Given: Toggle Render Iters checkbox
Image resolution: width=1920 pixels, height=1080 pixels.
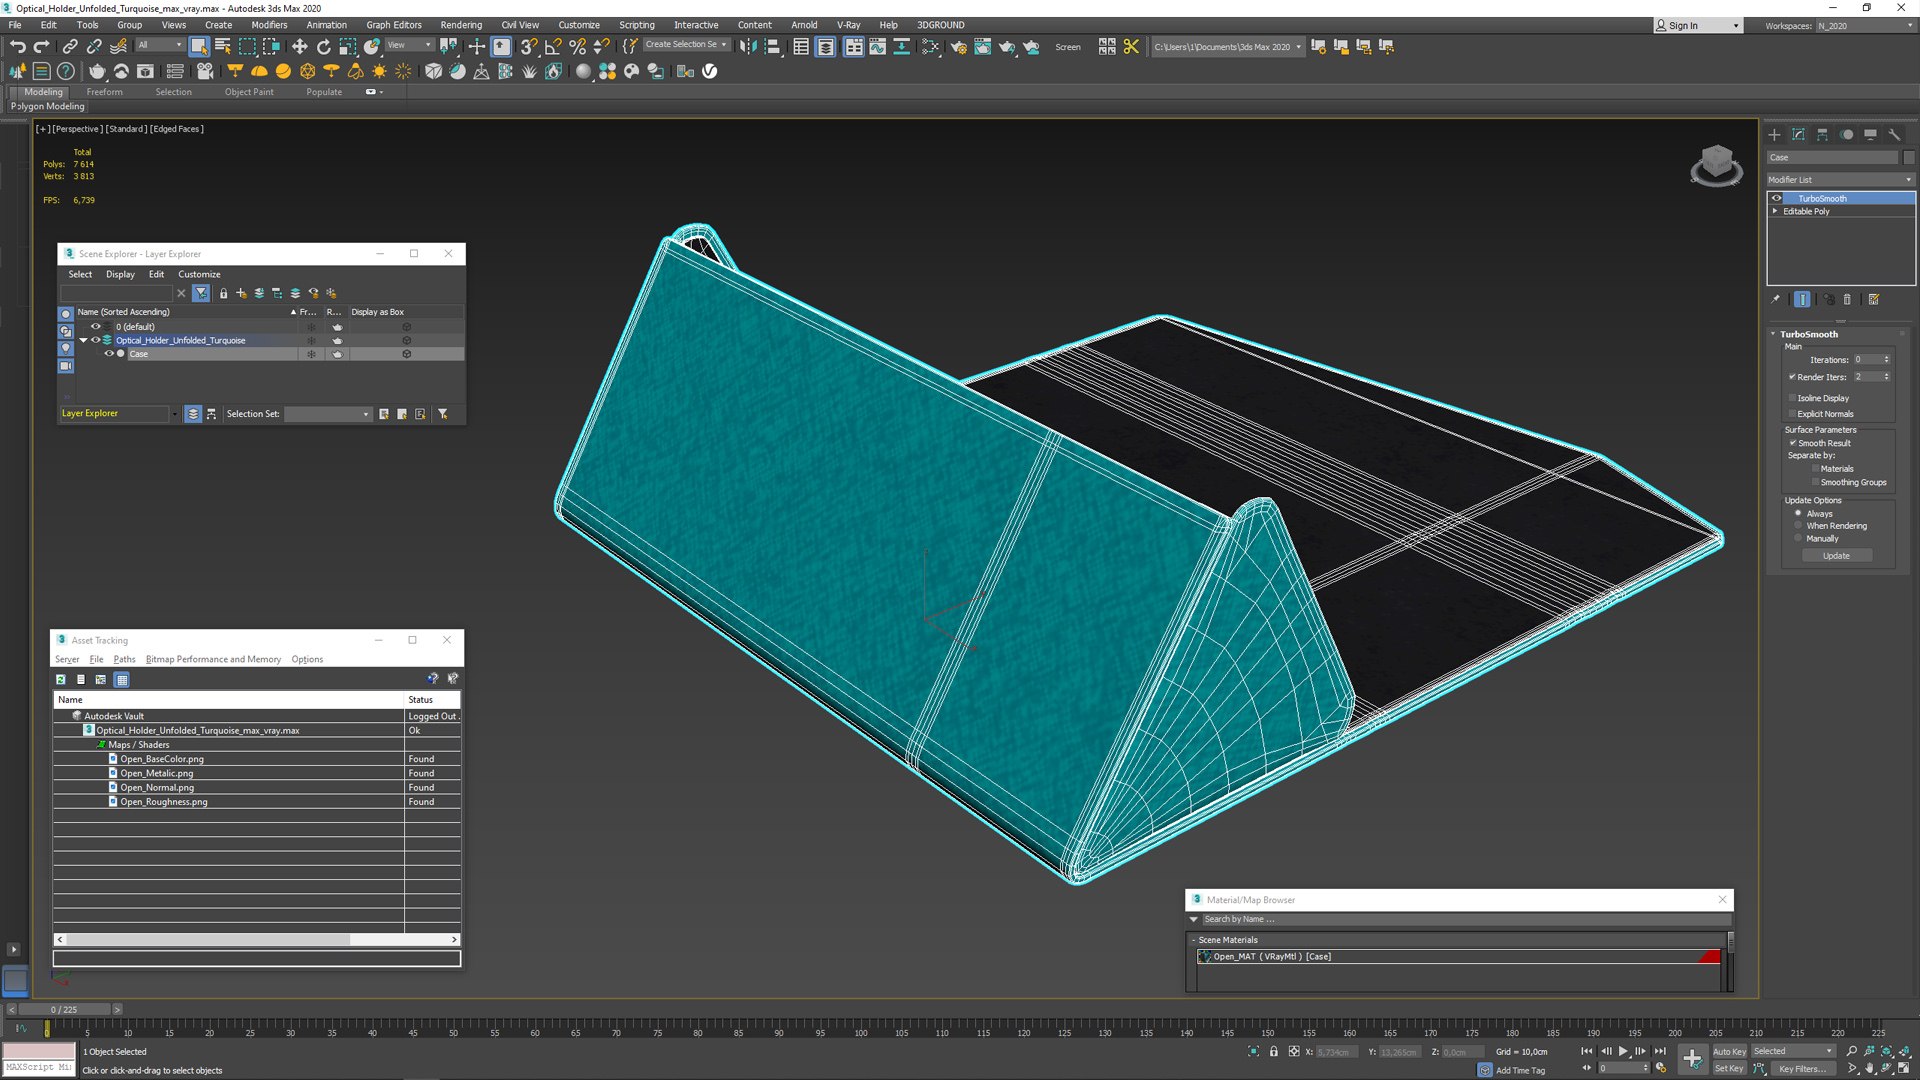Looking at the screenshot, I should (1792, 377).
